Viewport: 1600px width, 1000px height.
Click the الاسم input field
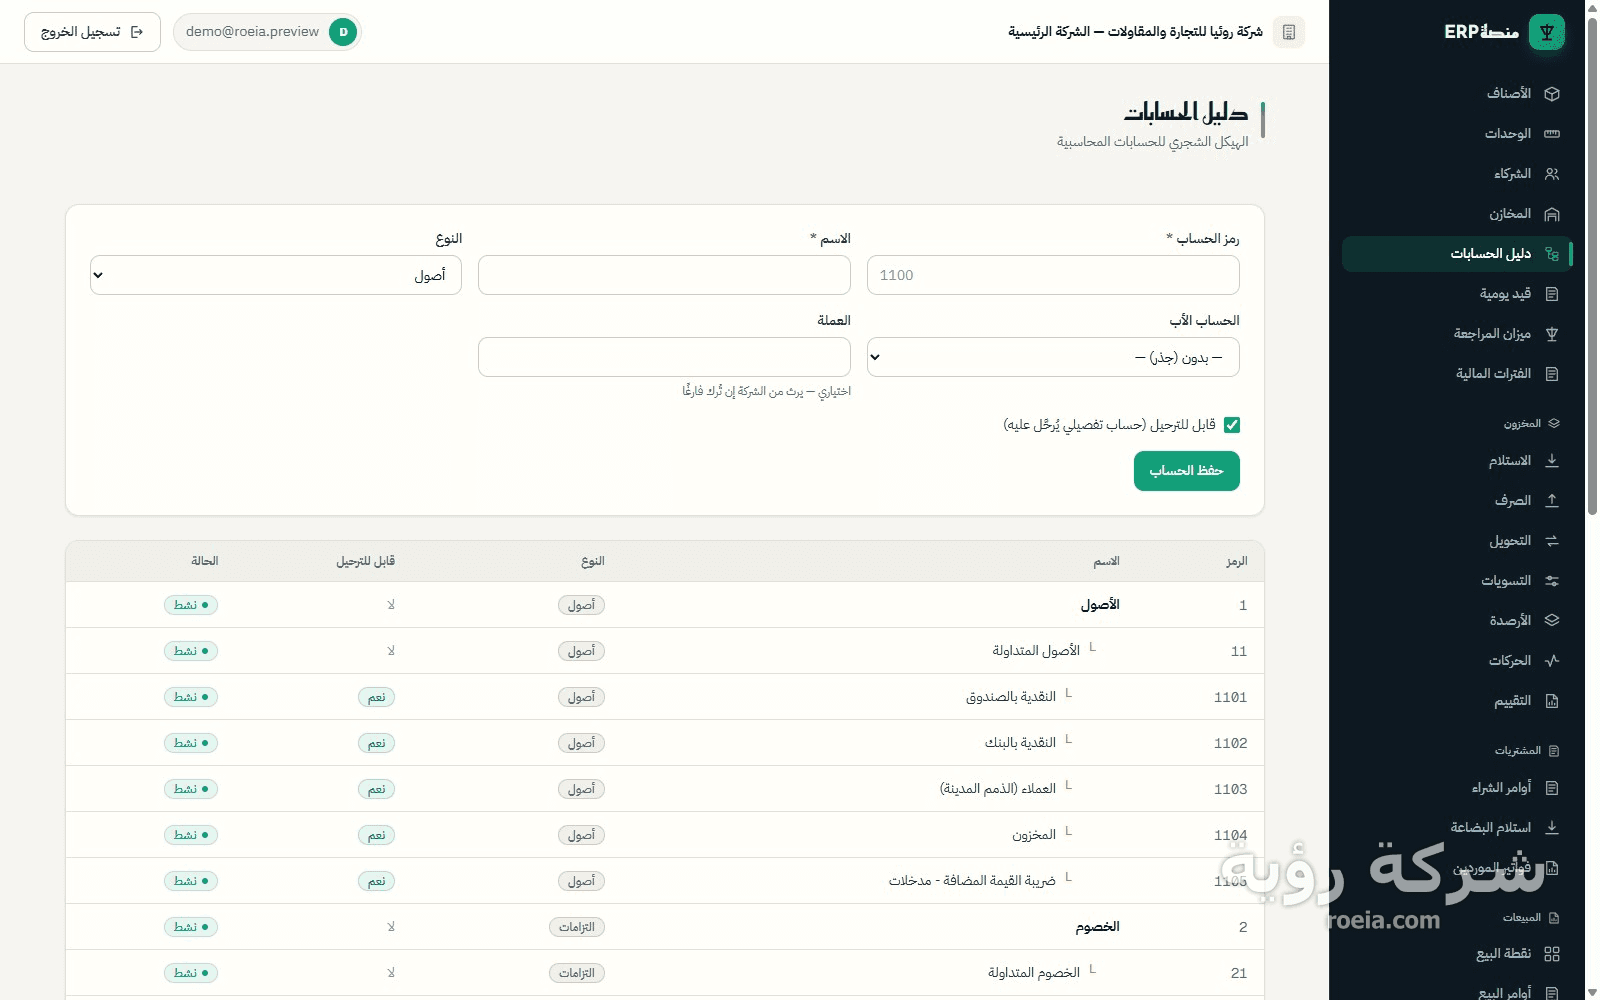point(664,275)
